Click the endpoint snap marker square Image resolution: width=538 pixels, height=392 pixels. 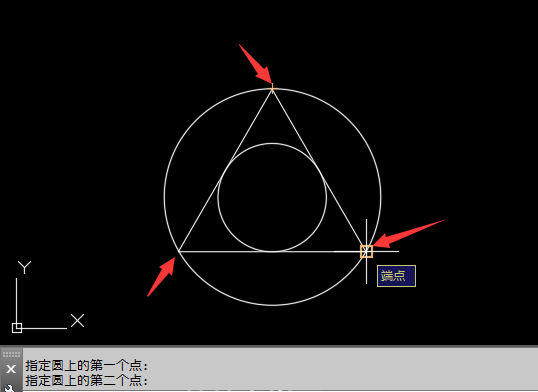(366, 251)
